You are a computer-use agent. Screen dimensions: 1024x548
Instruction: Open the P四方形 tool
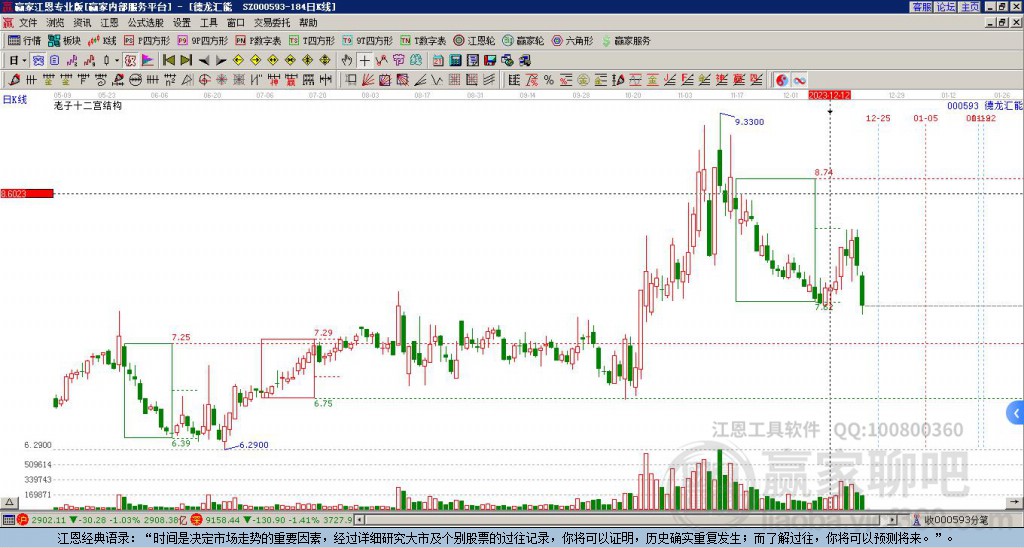(147, 40)
